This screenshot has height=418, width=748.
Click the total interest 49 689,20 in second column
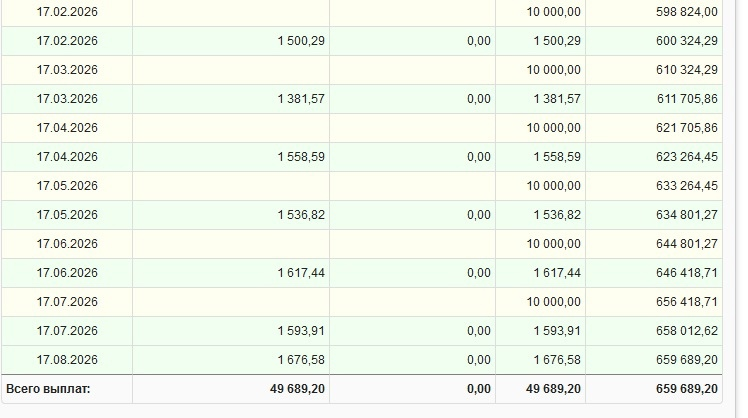(297, 389)
